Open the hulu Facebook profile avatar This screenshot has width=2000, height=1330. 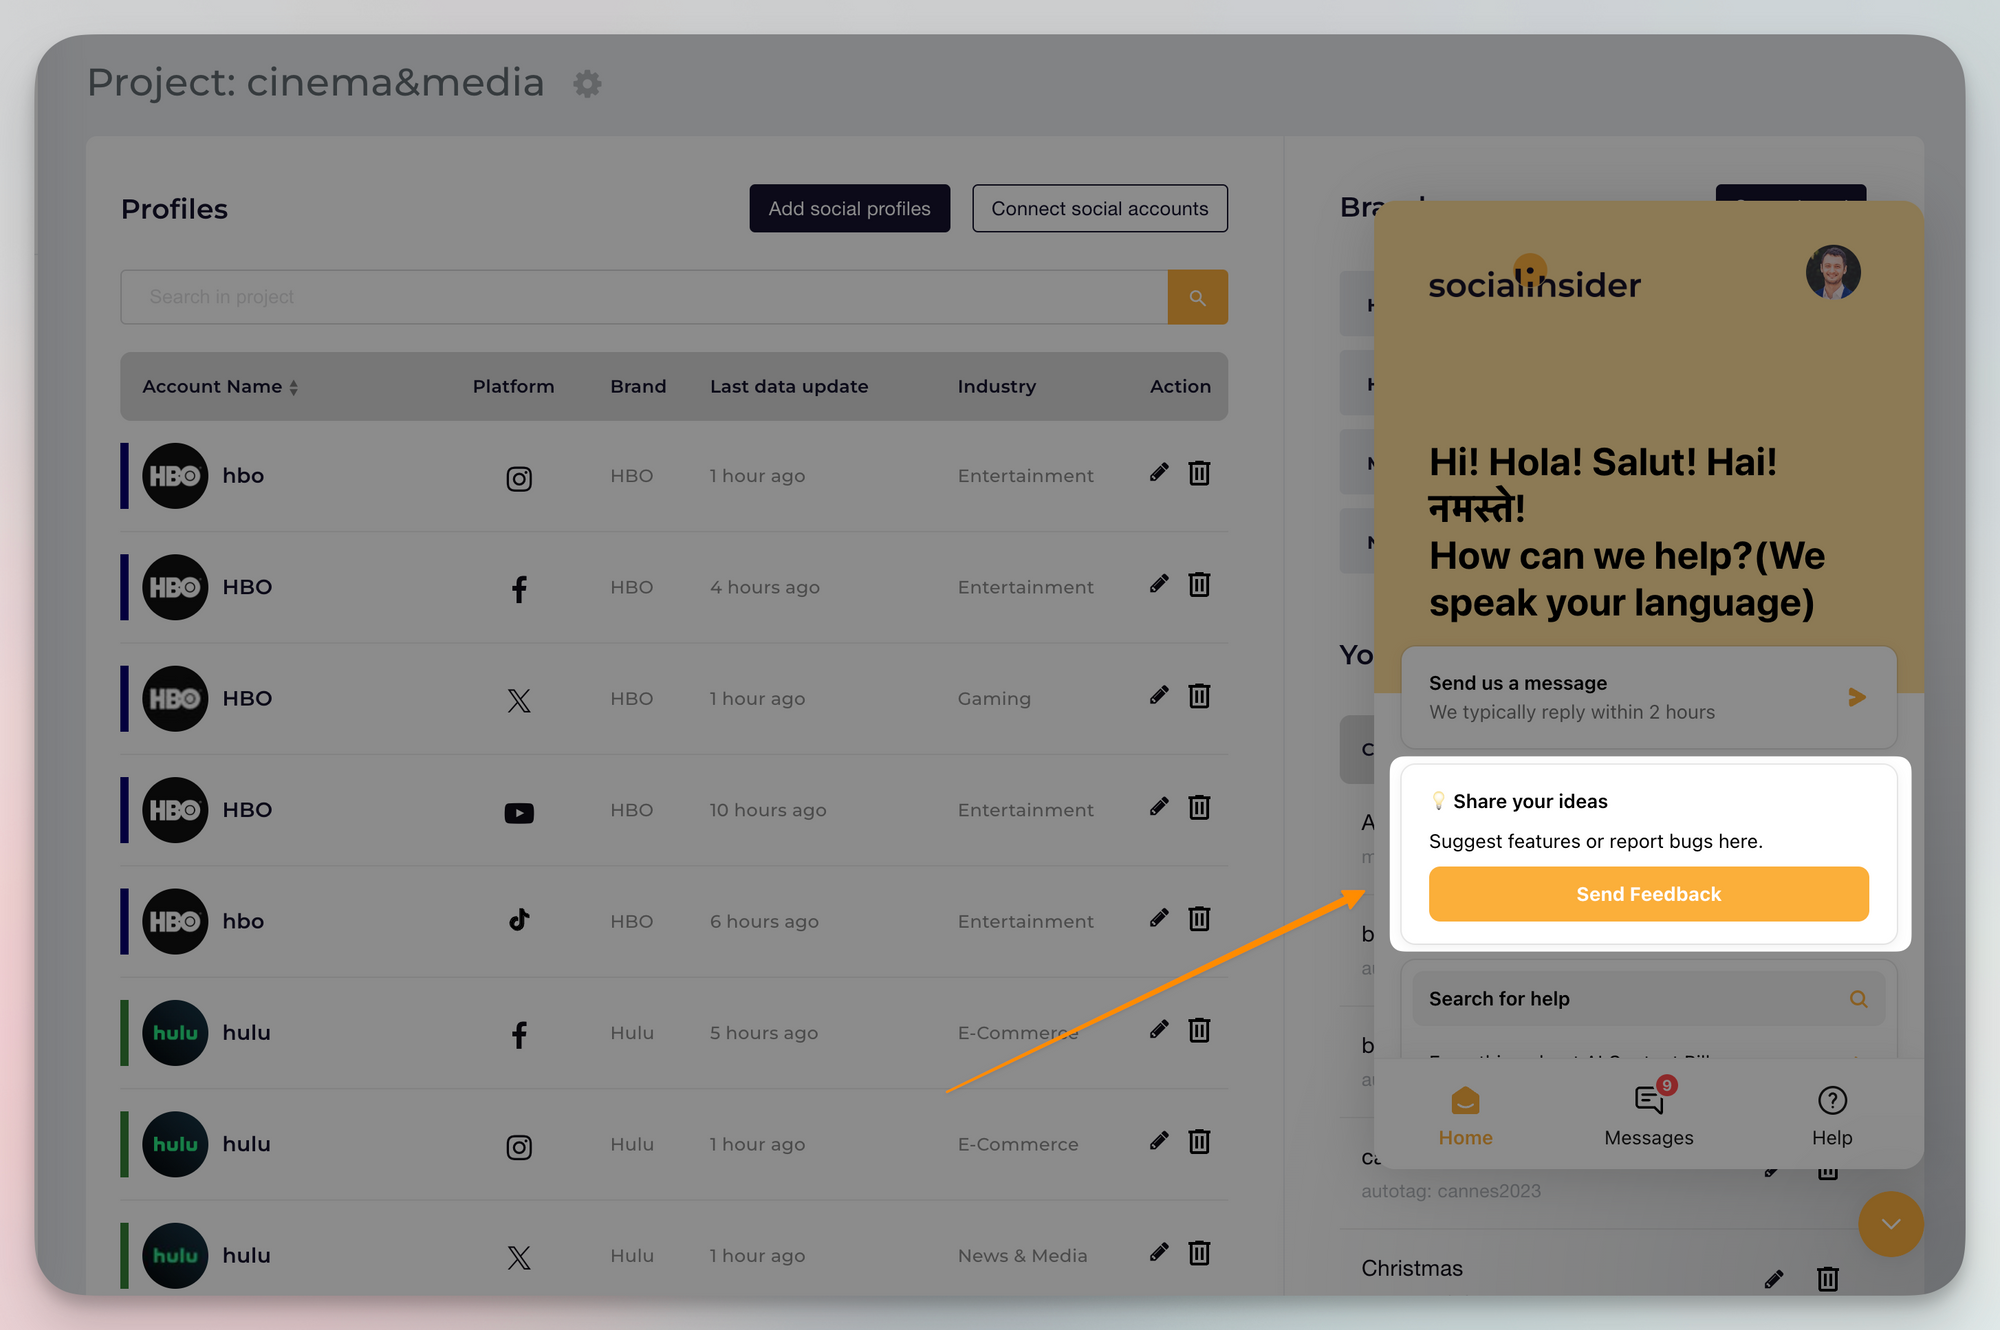click(175, 1033)
